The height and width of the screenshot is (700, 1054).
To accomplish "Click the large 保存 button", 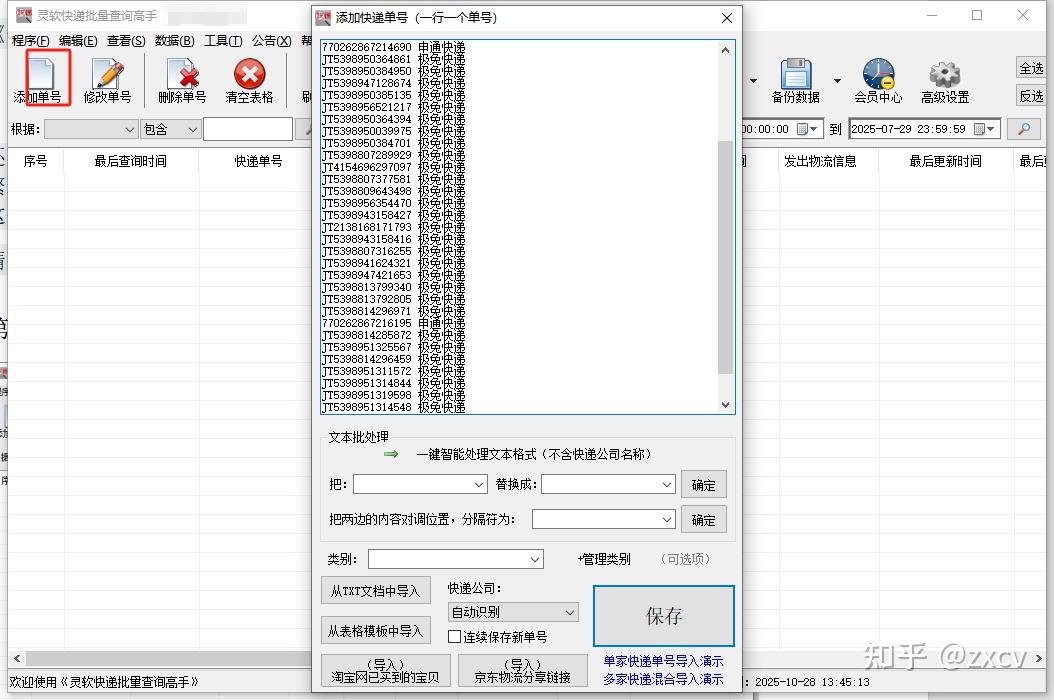I will pos(663,615).
